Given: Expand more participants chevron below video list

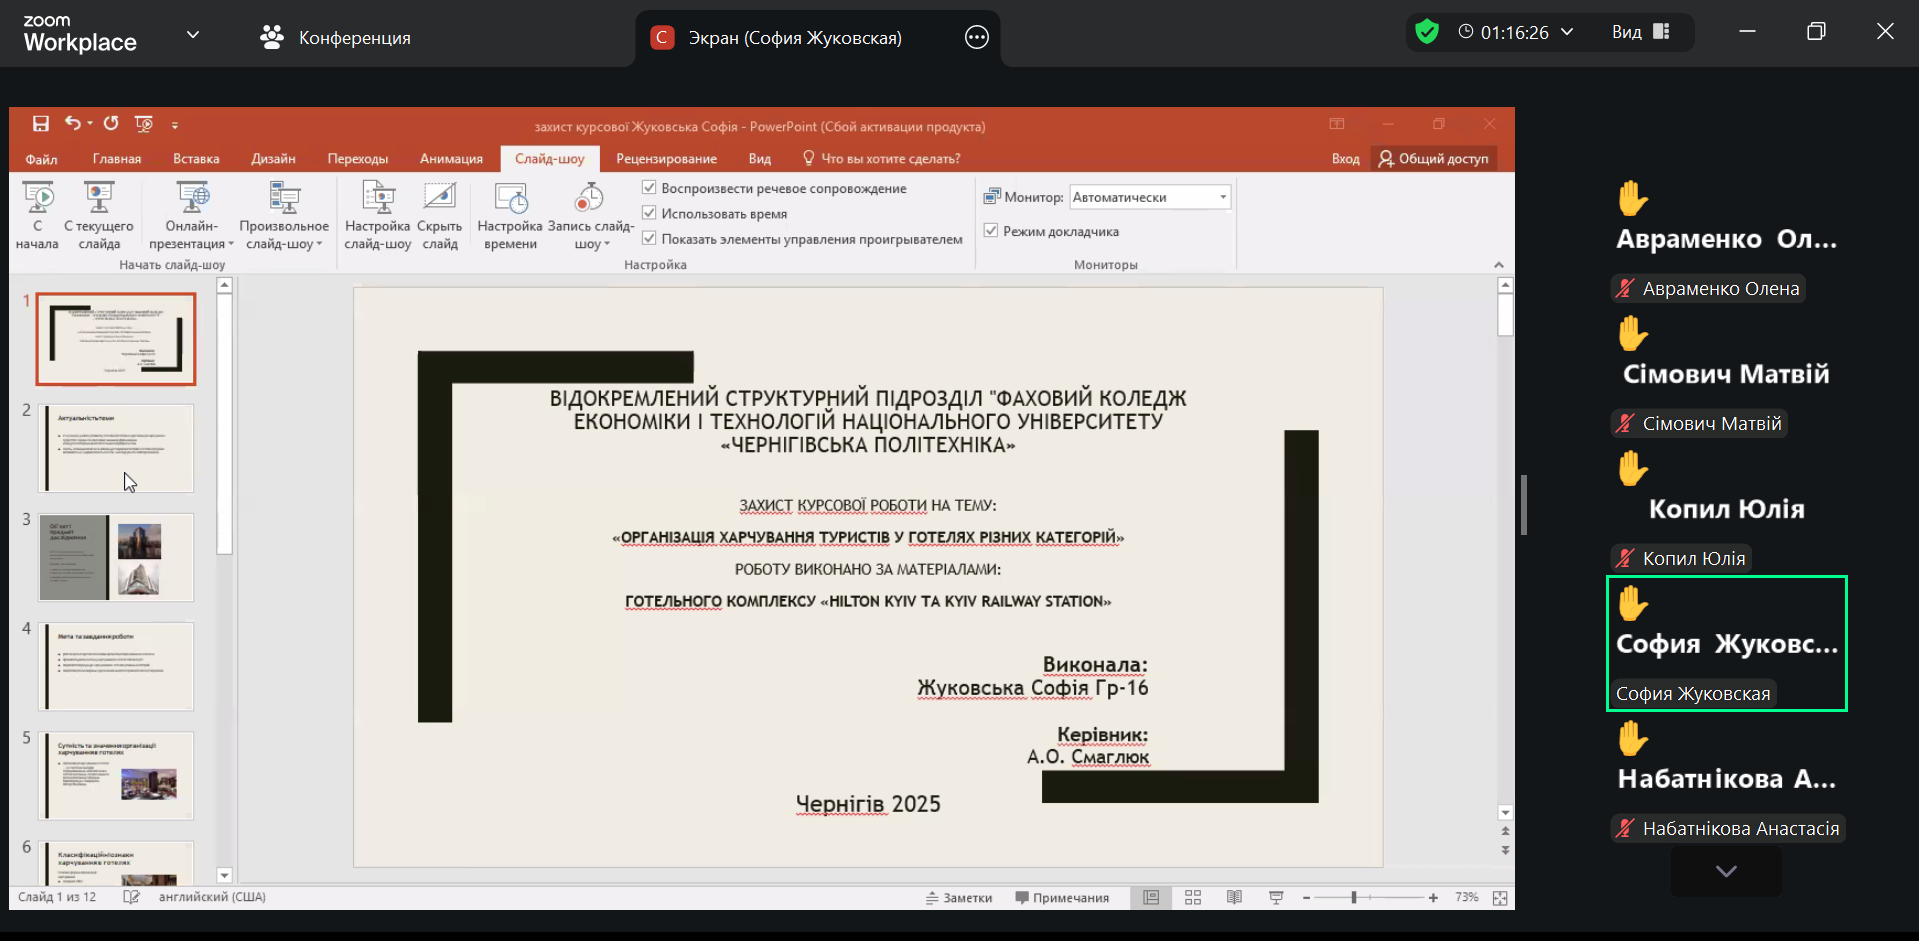Looking at the screenshot, I should (x=1725, y=871).
